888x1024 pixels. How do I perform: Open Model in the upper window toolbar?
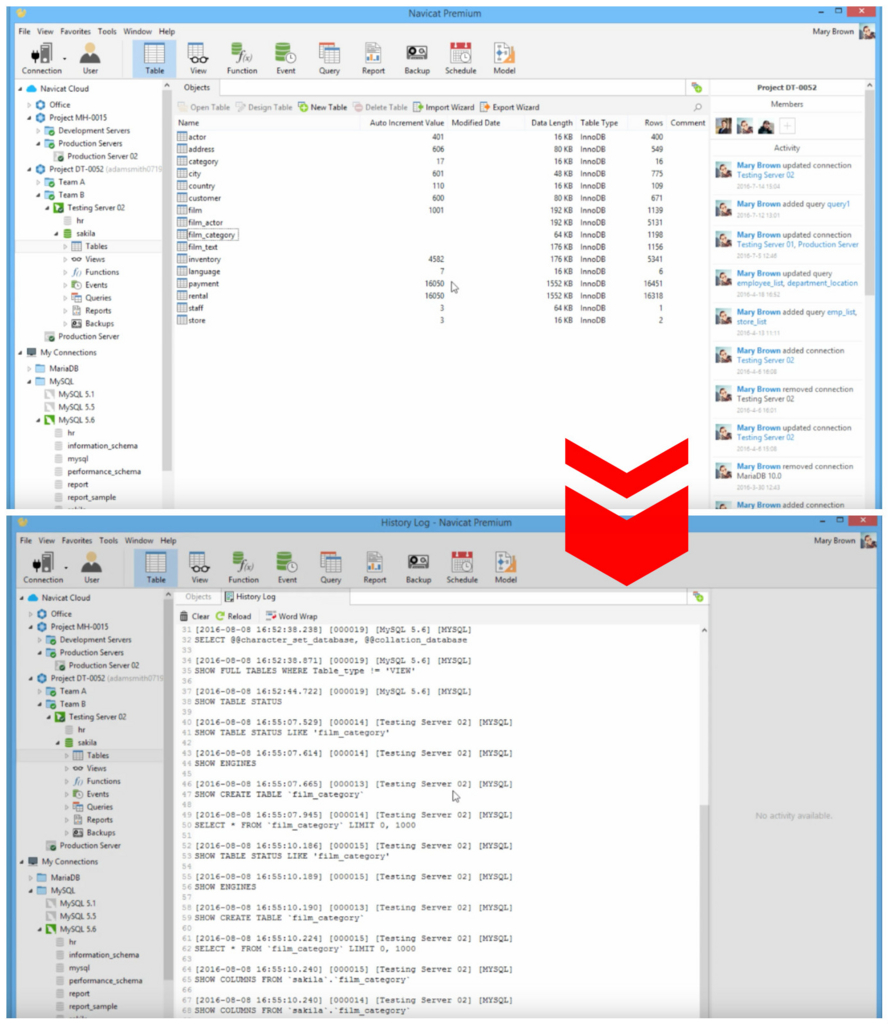coord(504,58)
